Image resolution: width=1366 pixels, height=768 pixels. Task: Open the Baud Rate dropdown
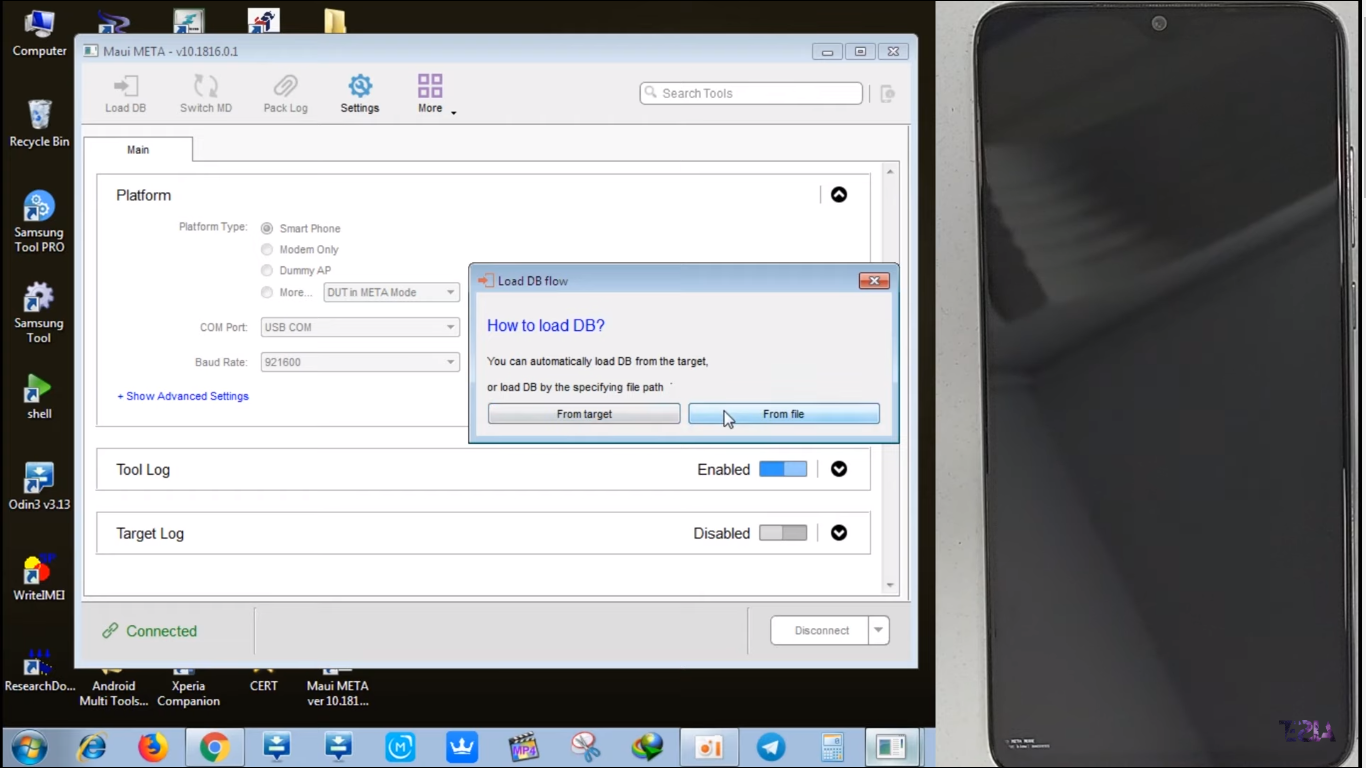click(360, 362)
